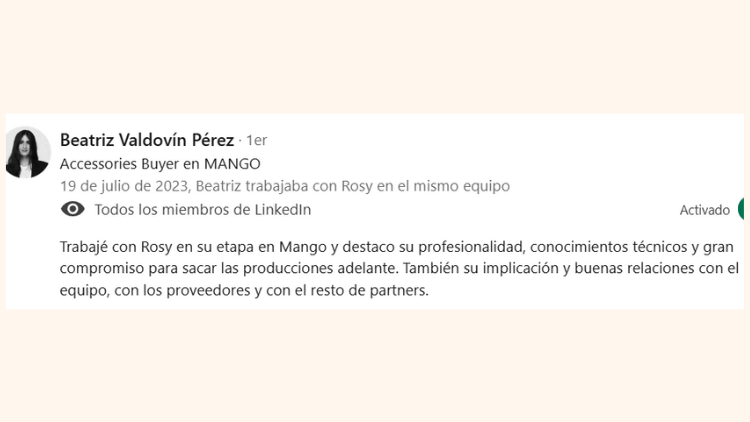The height and width of the screenshot is (422, 750).
Task: Click the name Beatriz Valdovín Pérez
Action: click(147, 140)
